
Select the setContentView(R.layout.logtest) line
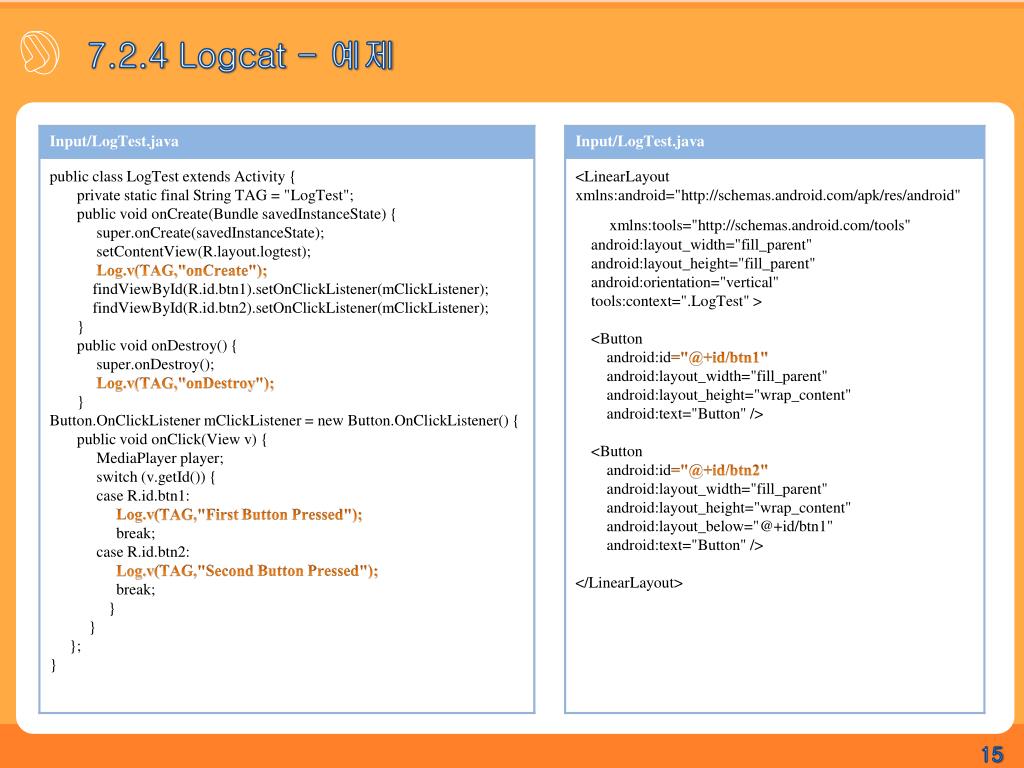tap(203, 251)
